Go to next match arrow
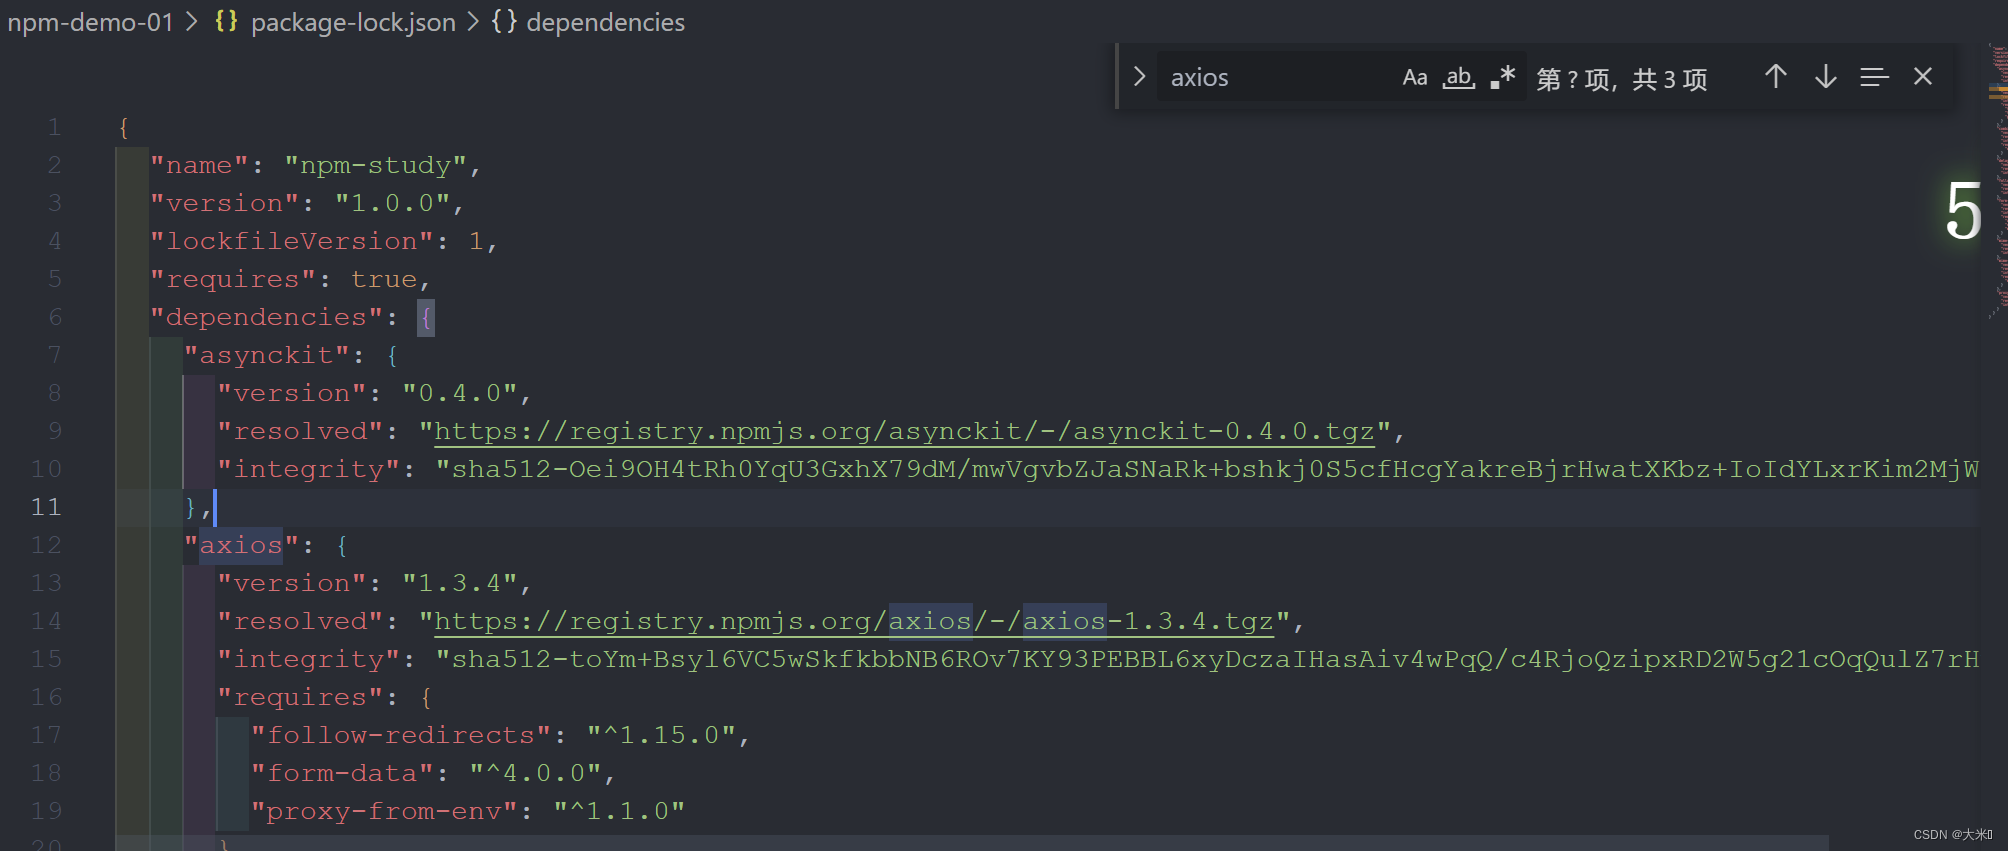This screenshot has height=851, width=2008. 1826,77
